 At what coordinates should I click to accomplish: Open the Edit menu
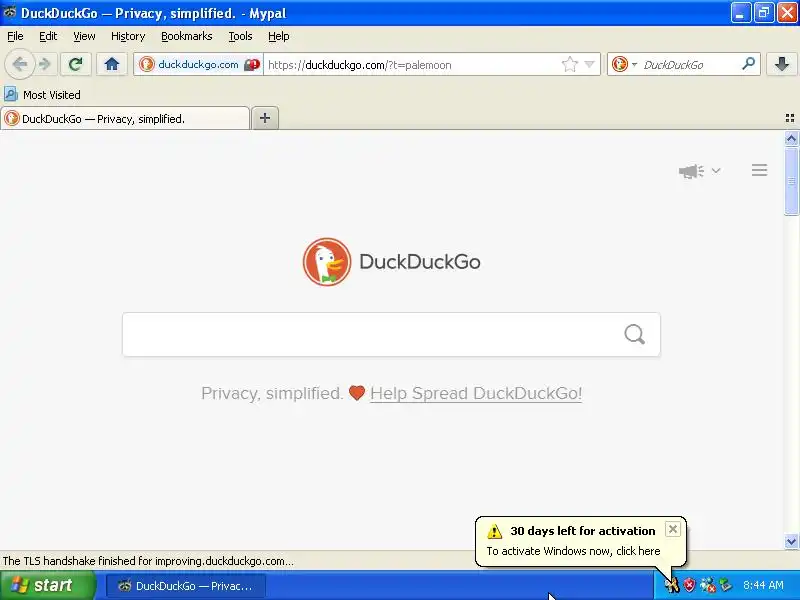[48, 36]
